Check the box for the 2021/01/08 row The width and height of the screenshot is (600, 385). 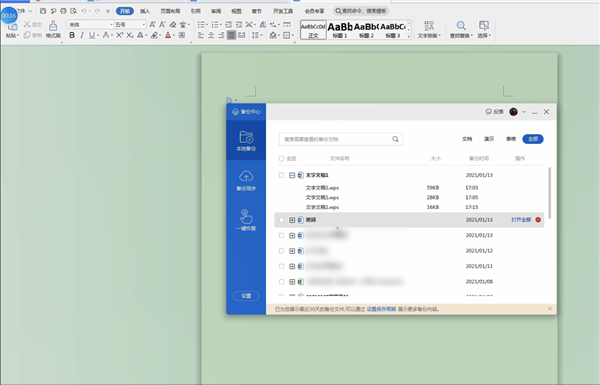tap(282, 282)
